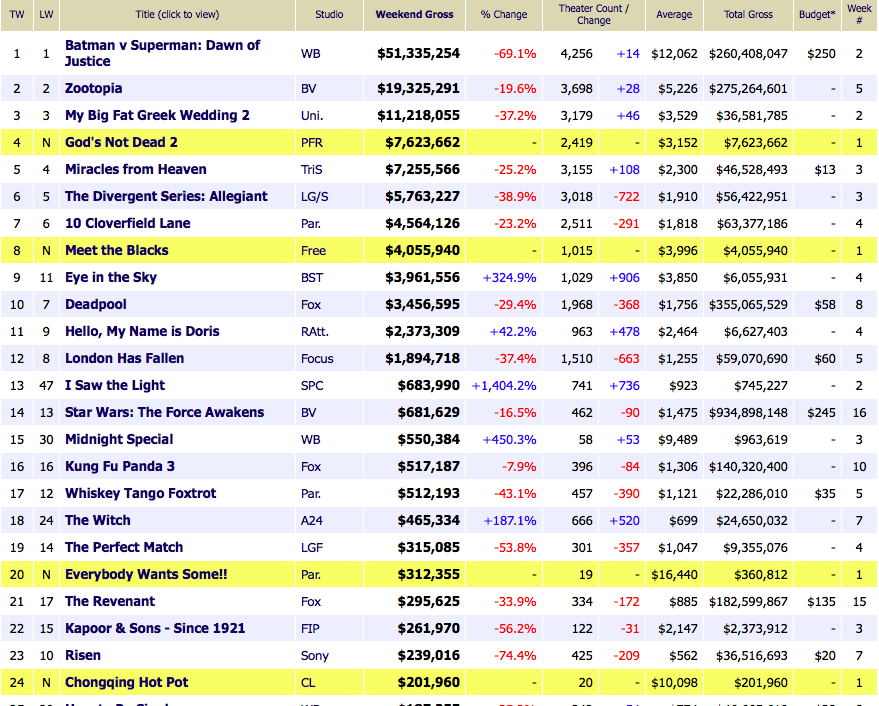Sort by Title column header
Image resolution: width=879 pixels, height=706 pixels.
coord(177,15)
